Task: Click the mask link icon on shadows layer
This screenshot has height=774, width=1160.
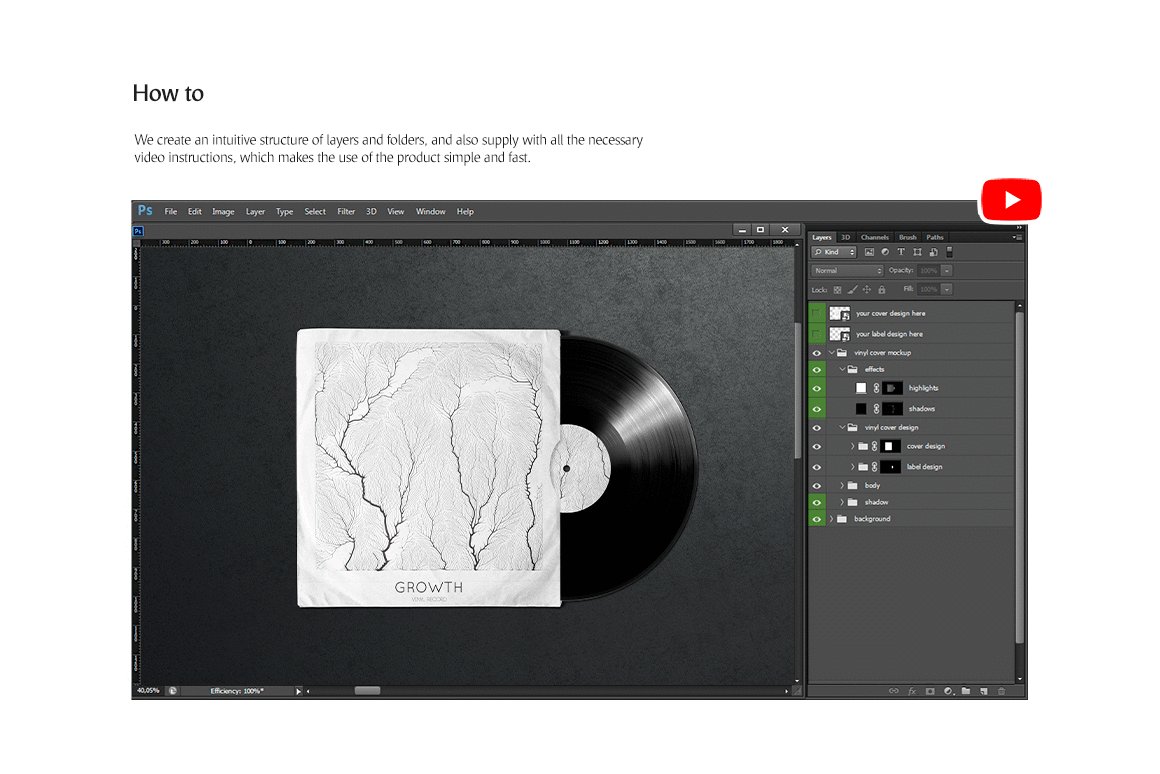Action: (876, 408)
